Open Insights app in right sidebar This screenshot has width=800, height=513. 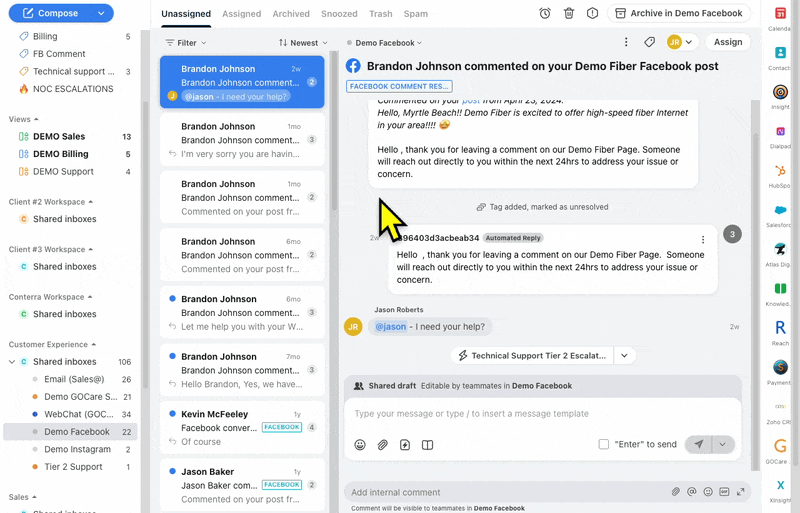pos(780,92)
